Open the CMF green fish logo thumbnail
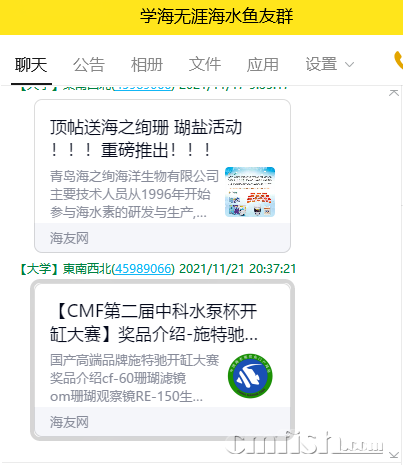Viewport: 403px width, 465px height. [x=250, y=376]
